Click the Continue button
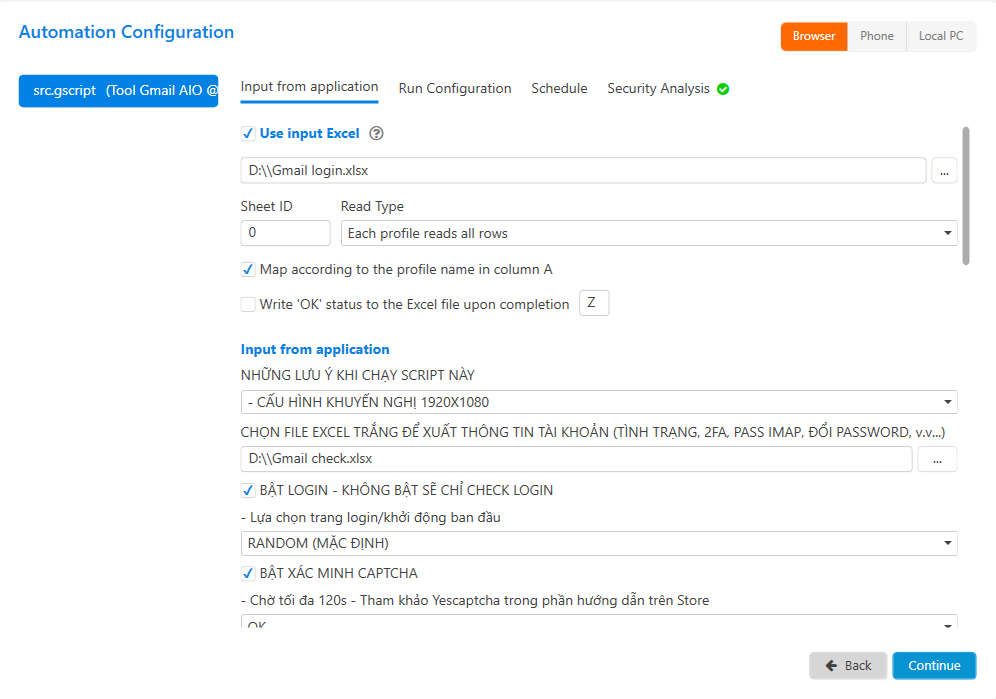Viewport: 996px width, 699px height. tap(934, 665)
